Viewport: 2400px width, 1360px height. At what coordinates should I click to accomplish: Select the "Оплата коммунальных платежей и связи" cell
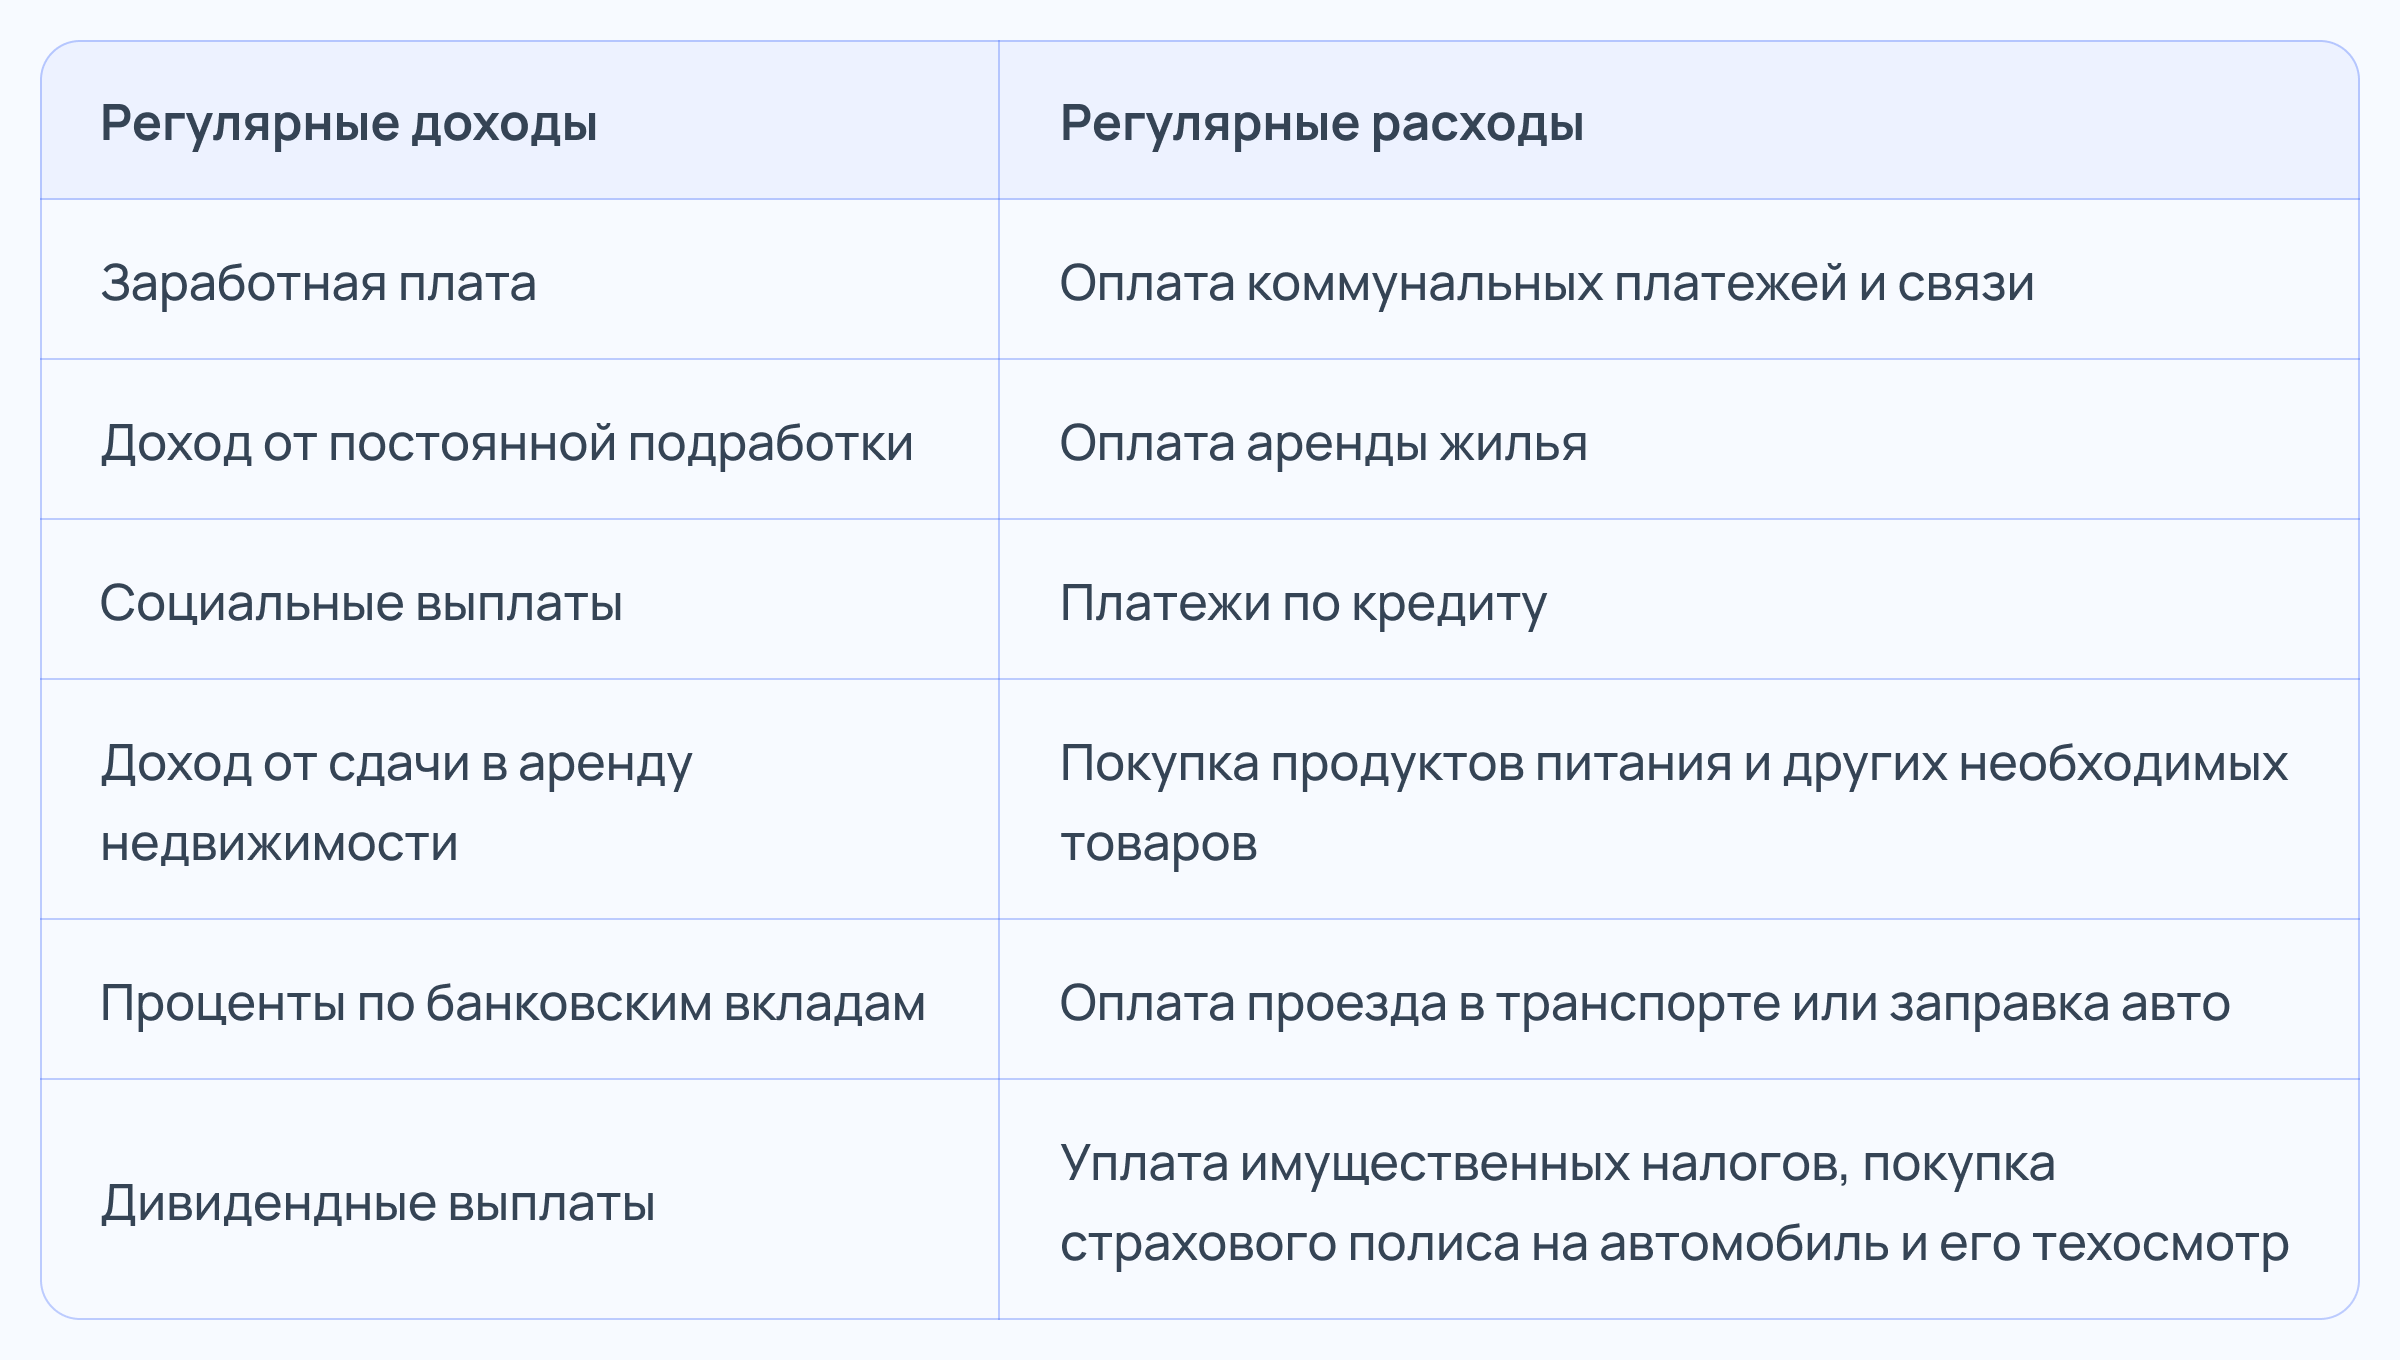(x=1546, y=283)
